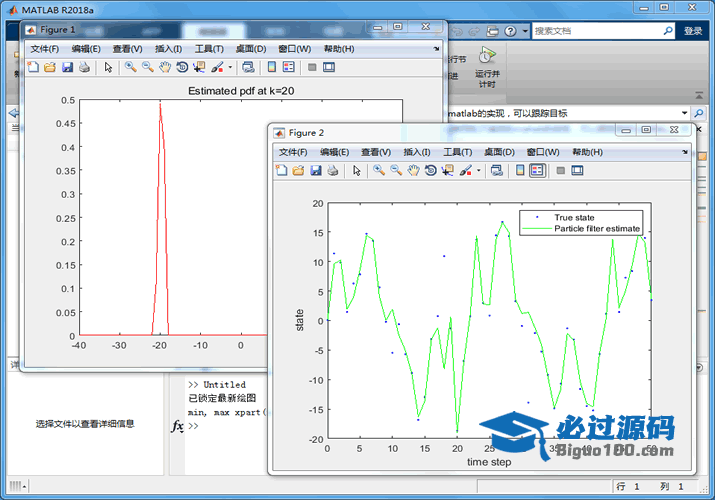Click folder search magnifier beside path bar
The height and width of the screenshot is (500, 715).
(x=698, y=113)
